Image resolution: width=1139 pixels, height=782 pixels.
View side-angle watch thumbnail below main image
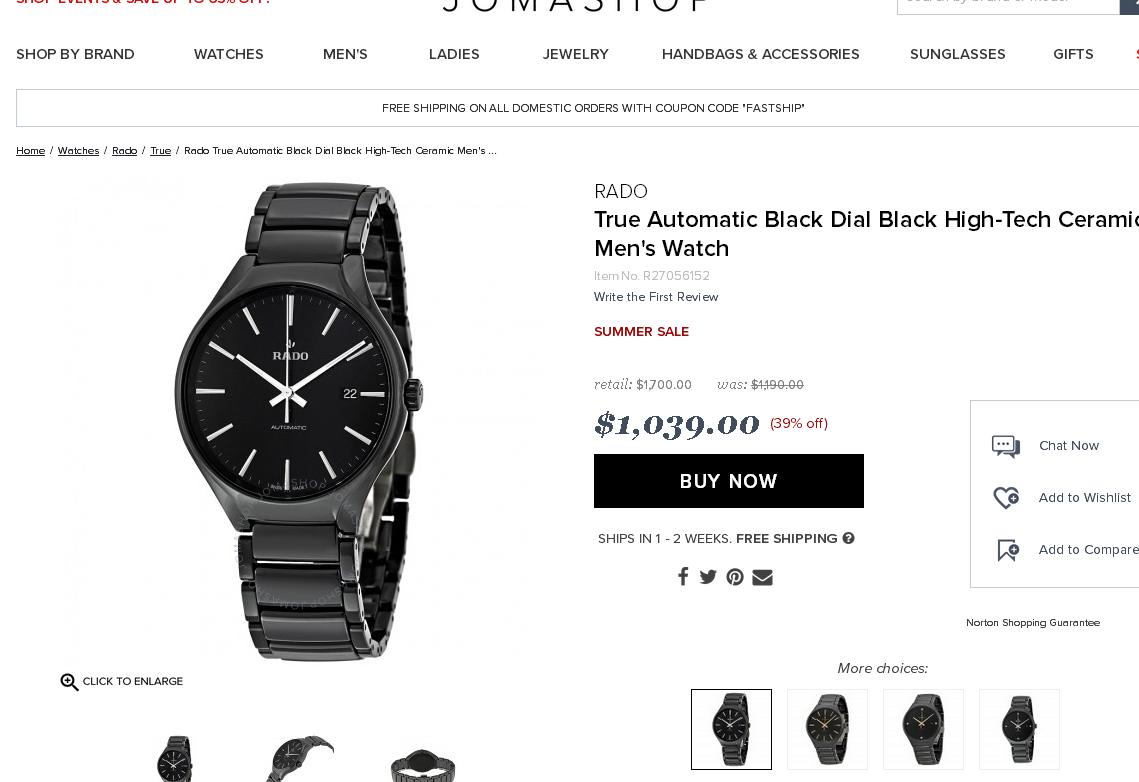point(298,758)
